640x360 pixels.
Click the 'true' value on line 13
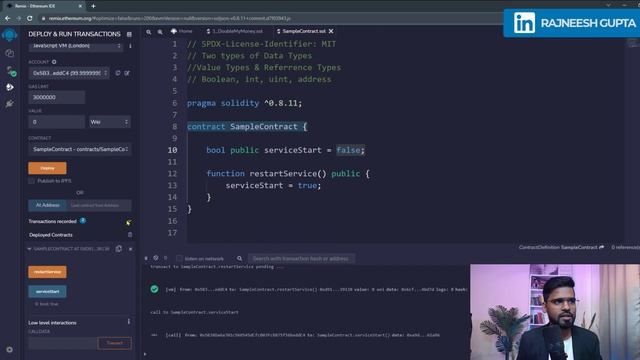[307, 186]
